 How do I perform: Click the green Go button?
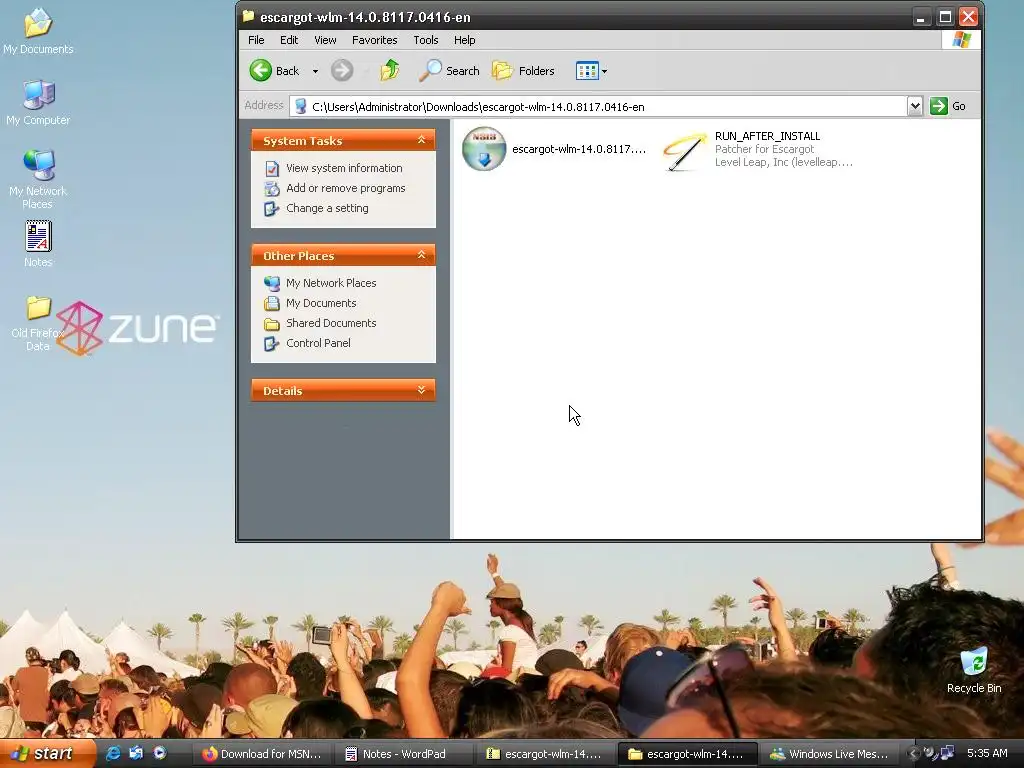[x=948, y=106]
